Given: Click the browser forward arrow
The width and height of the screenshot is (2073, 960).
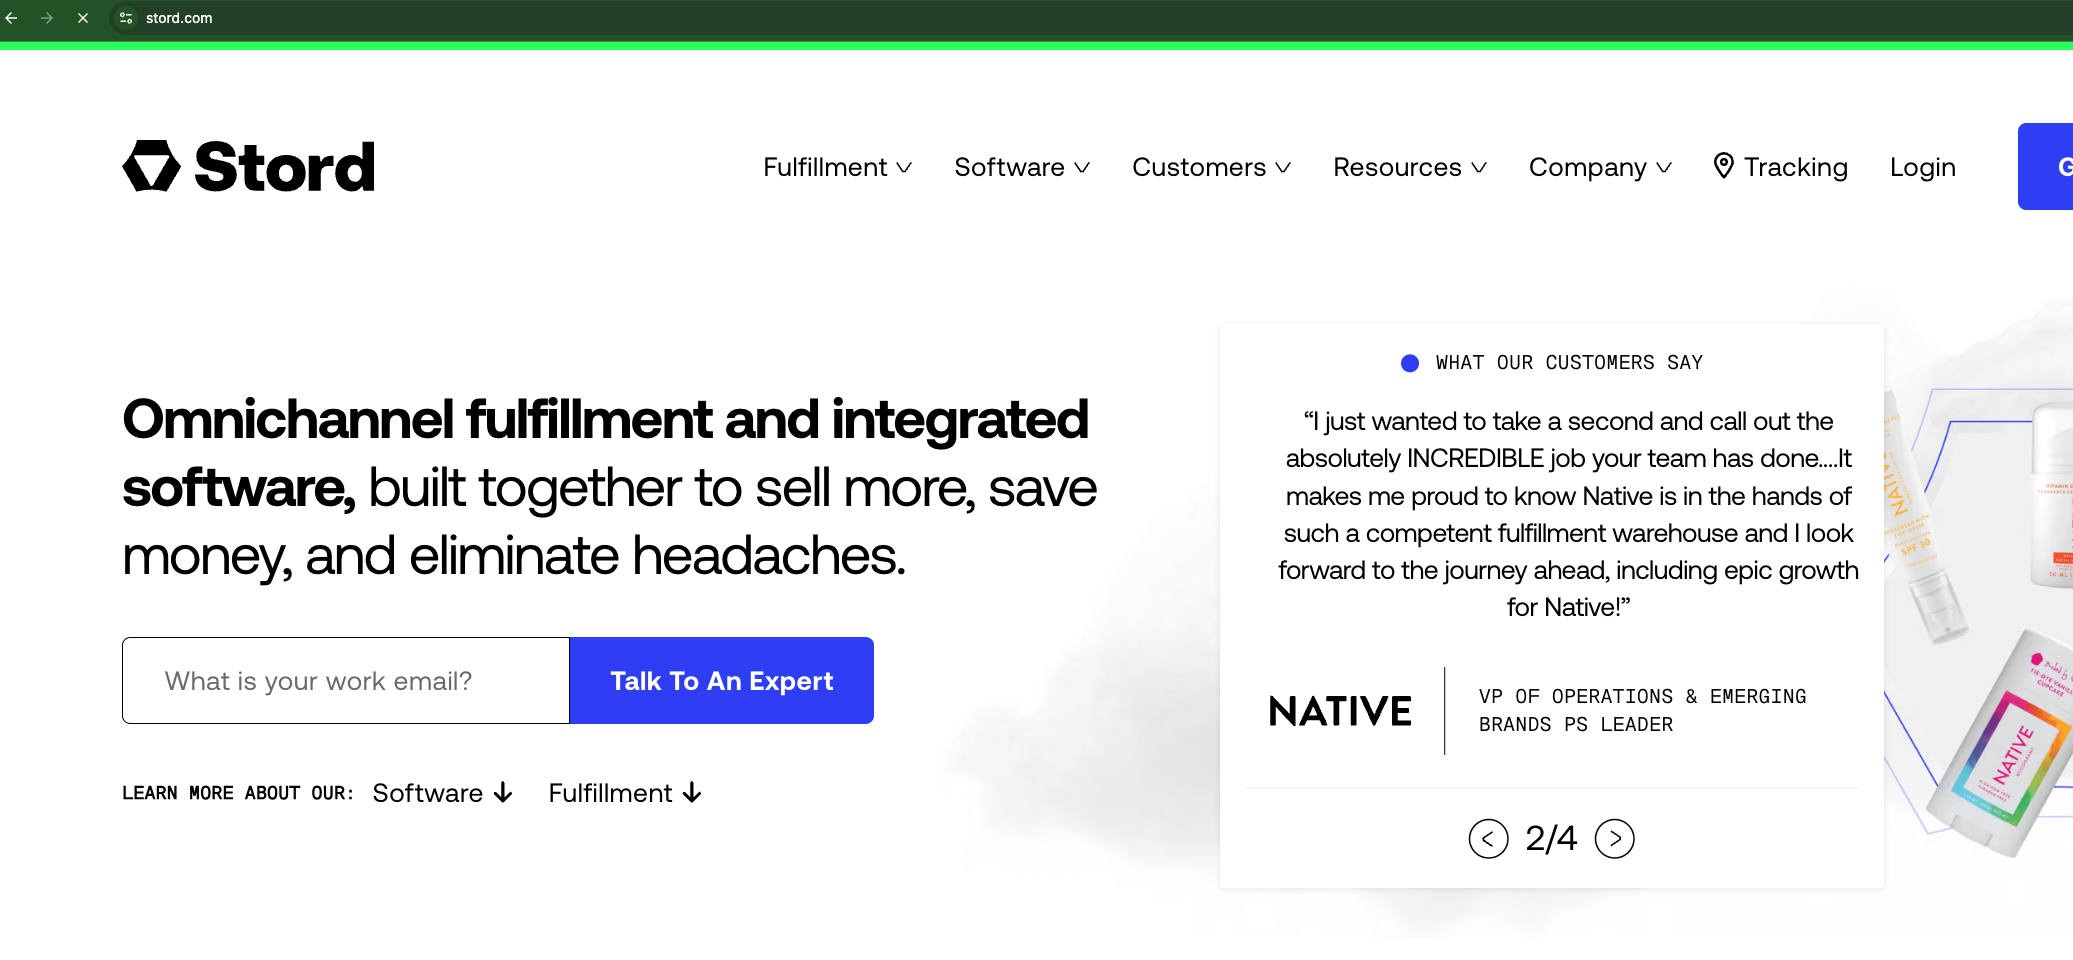Looking at the screenshot, I should (47, 18).
